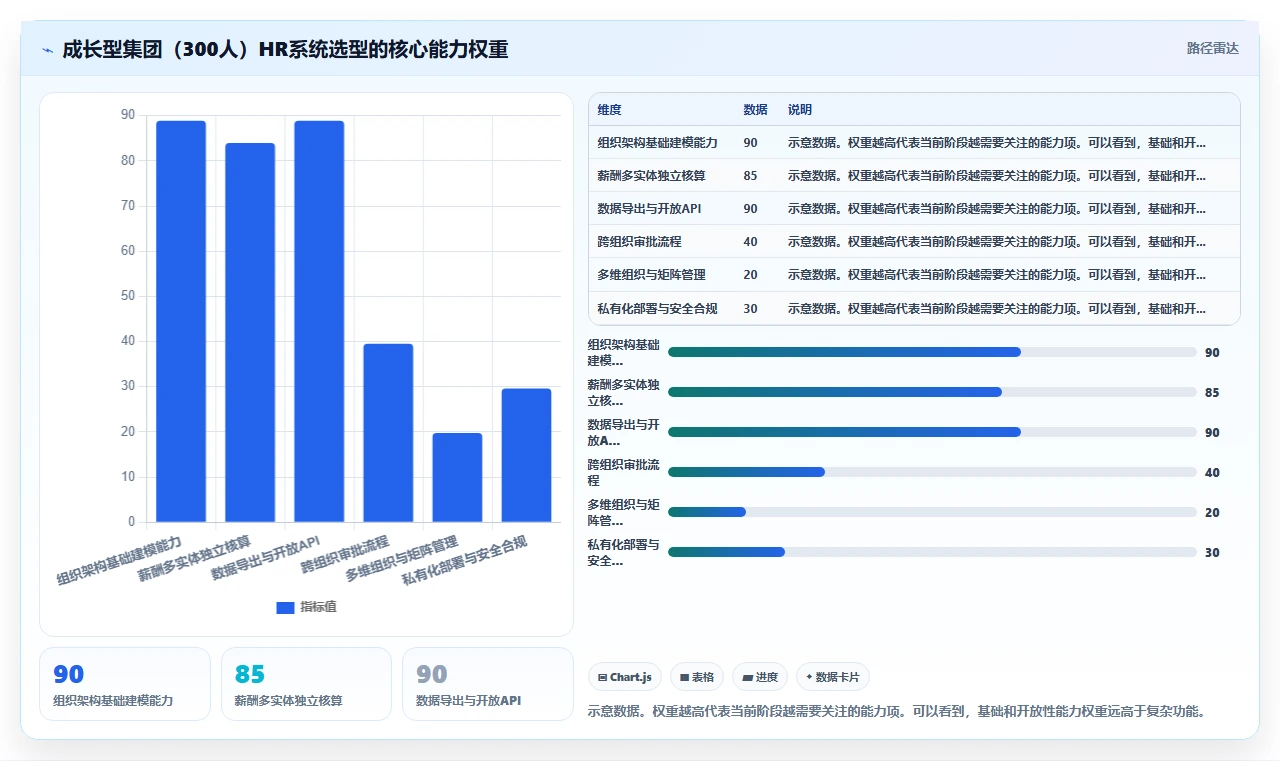The height and width of the screenshot is (761, 1280).
Task: Click the 数据导出与开放API x-axis label
Action: pos(266,559)
